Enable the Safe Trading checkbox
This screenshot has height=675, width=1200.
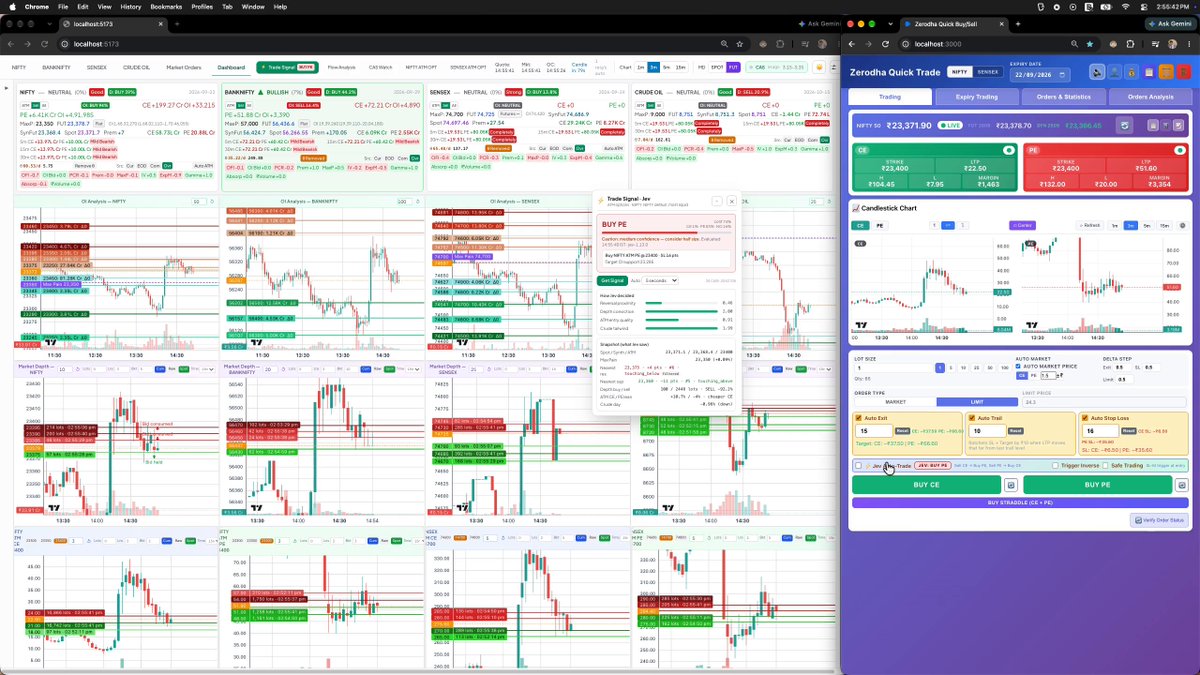click(1105, 465)
